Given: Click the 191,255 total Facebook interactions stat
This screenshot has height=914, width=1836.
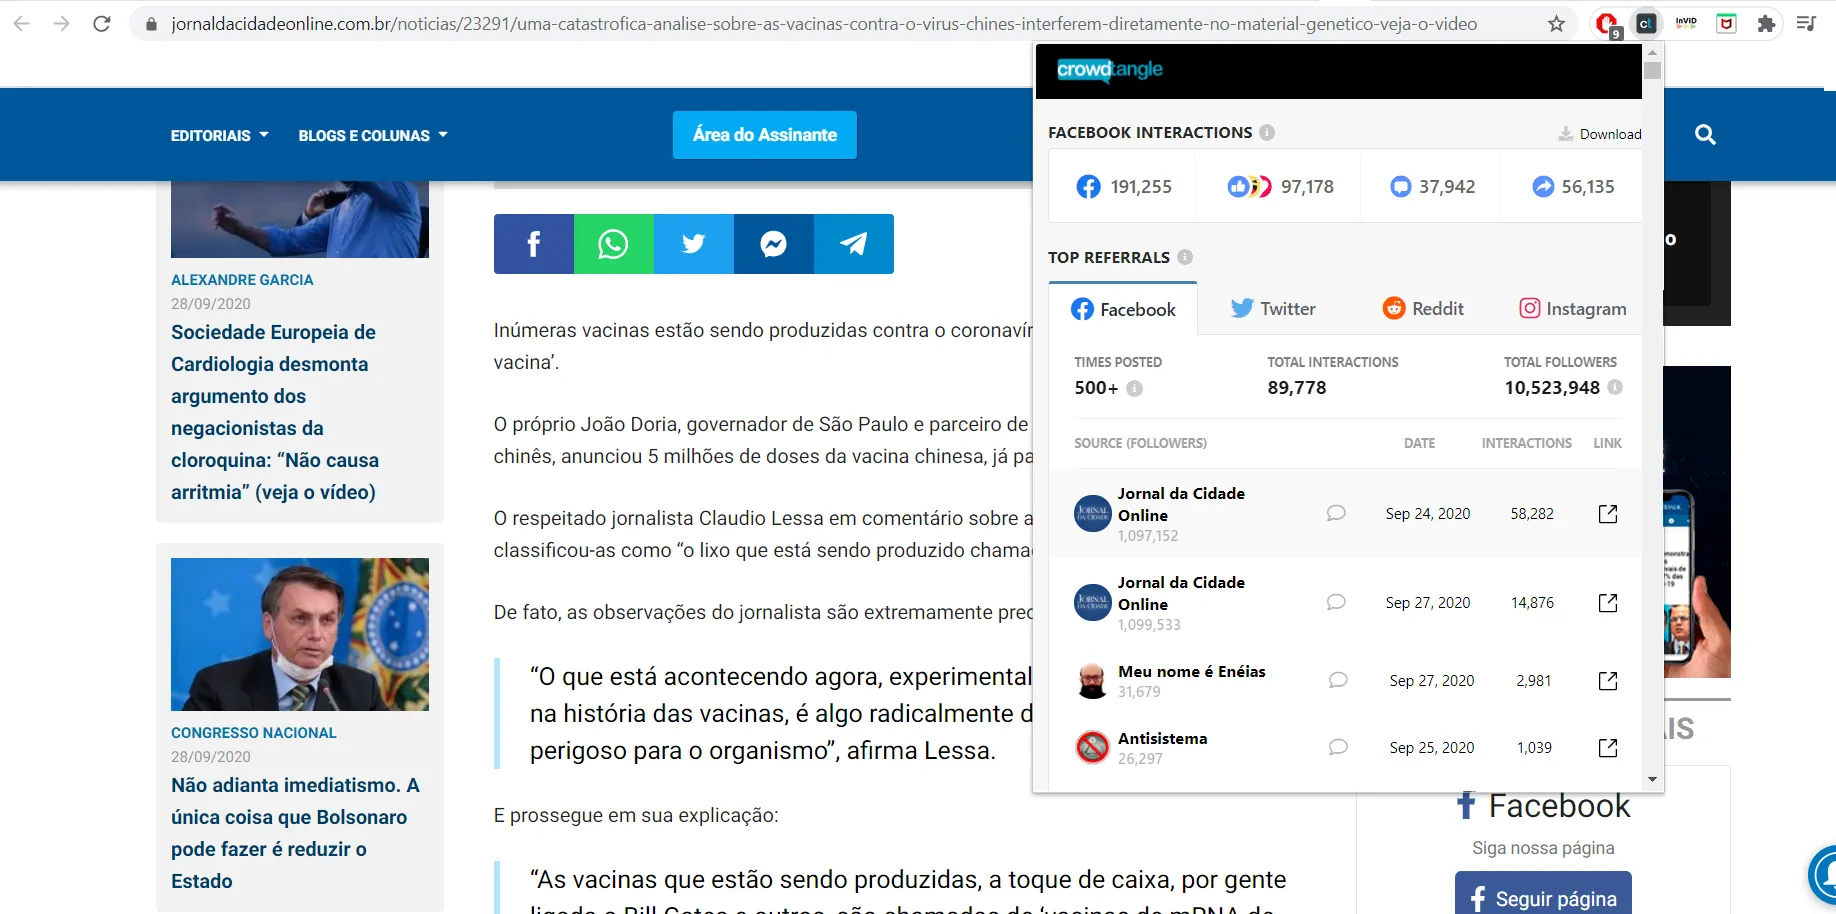Looking at the screenshot, I should pyautogui.click(x=1123, y=187).
